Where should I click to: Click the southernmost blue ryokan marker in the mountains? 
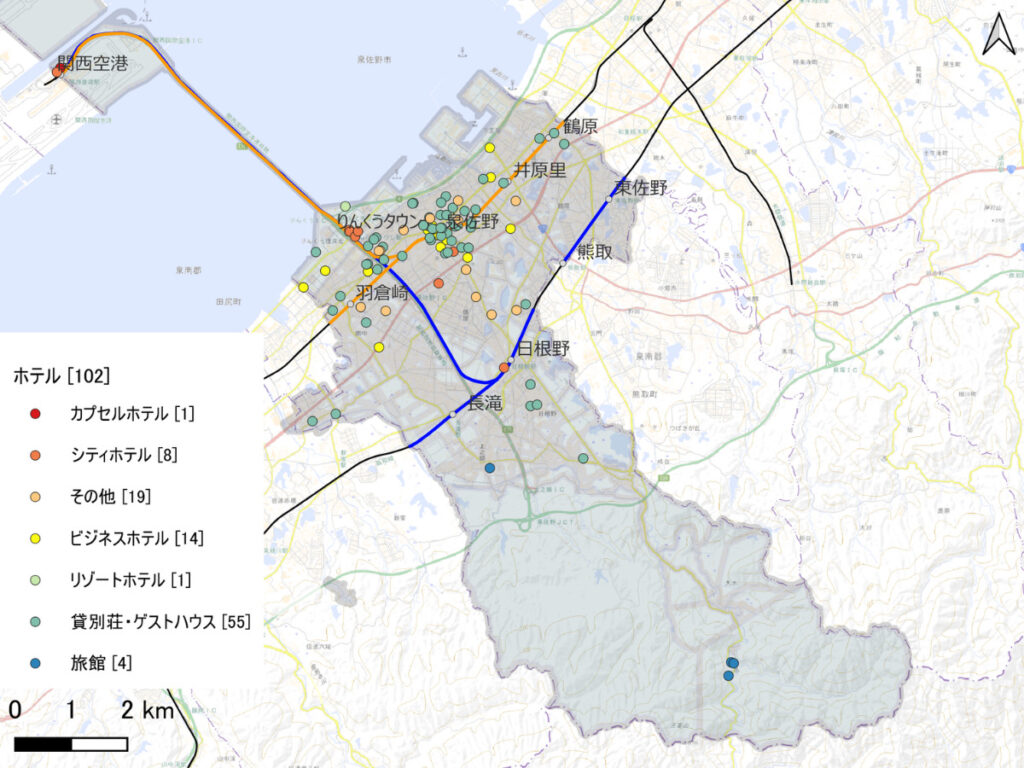coord(728,676)
